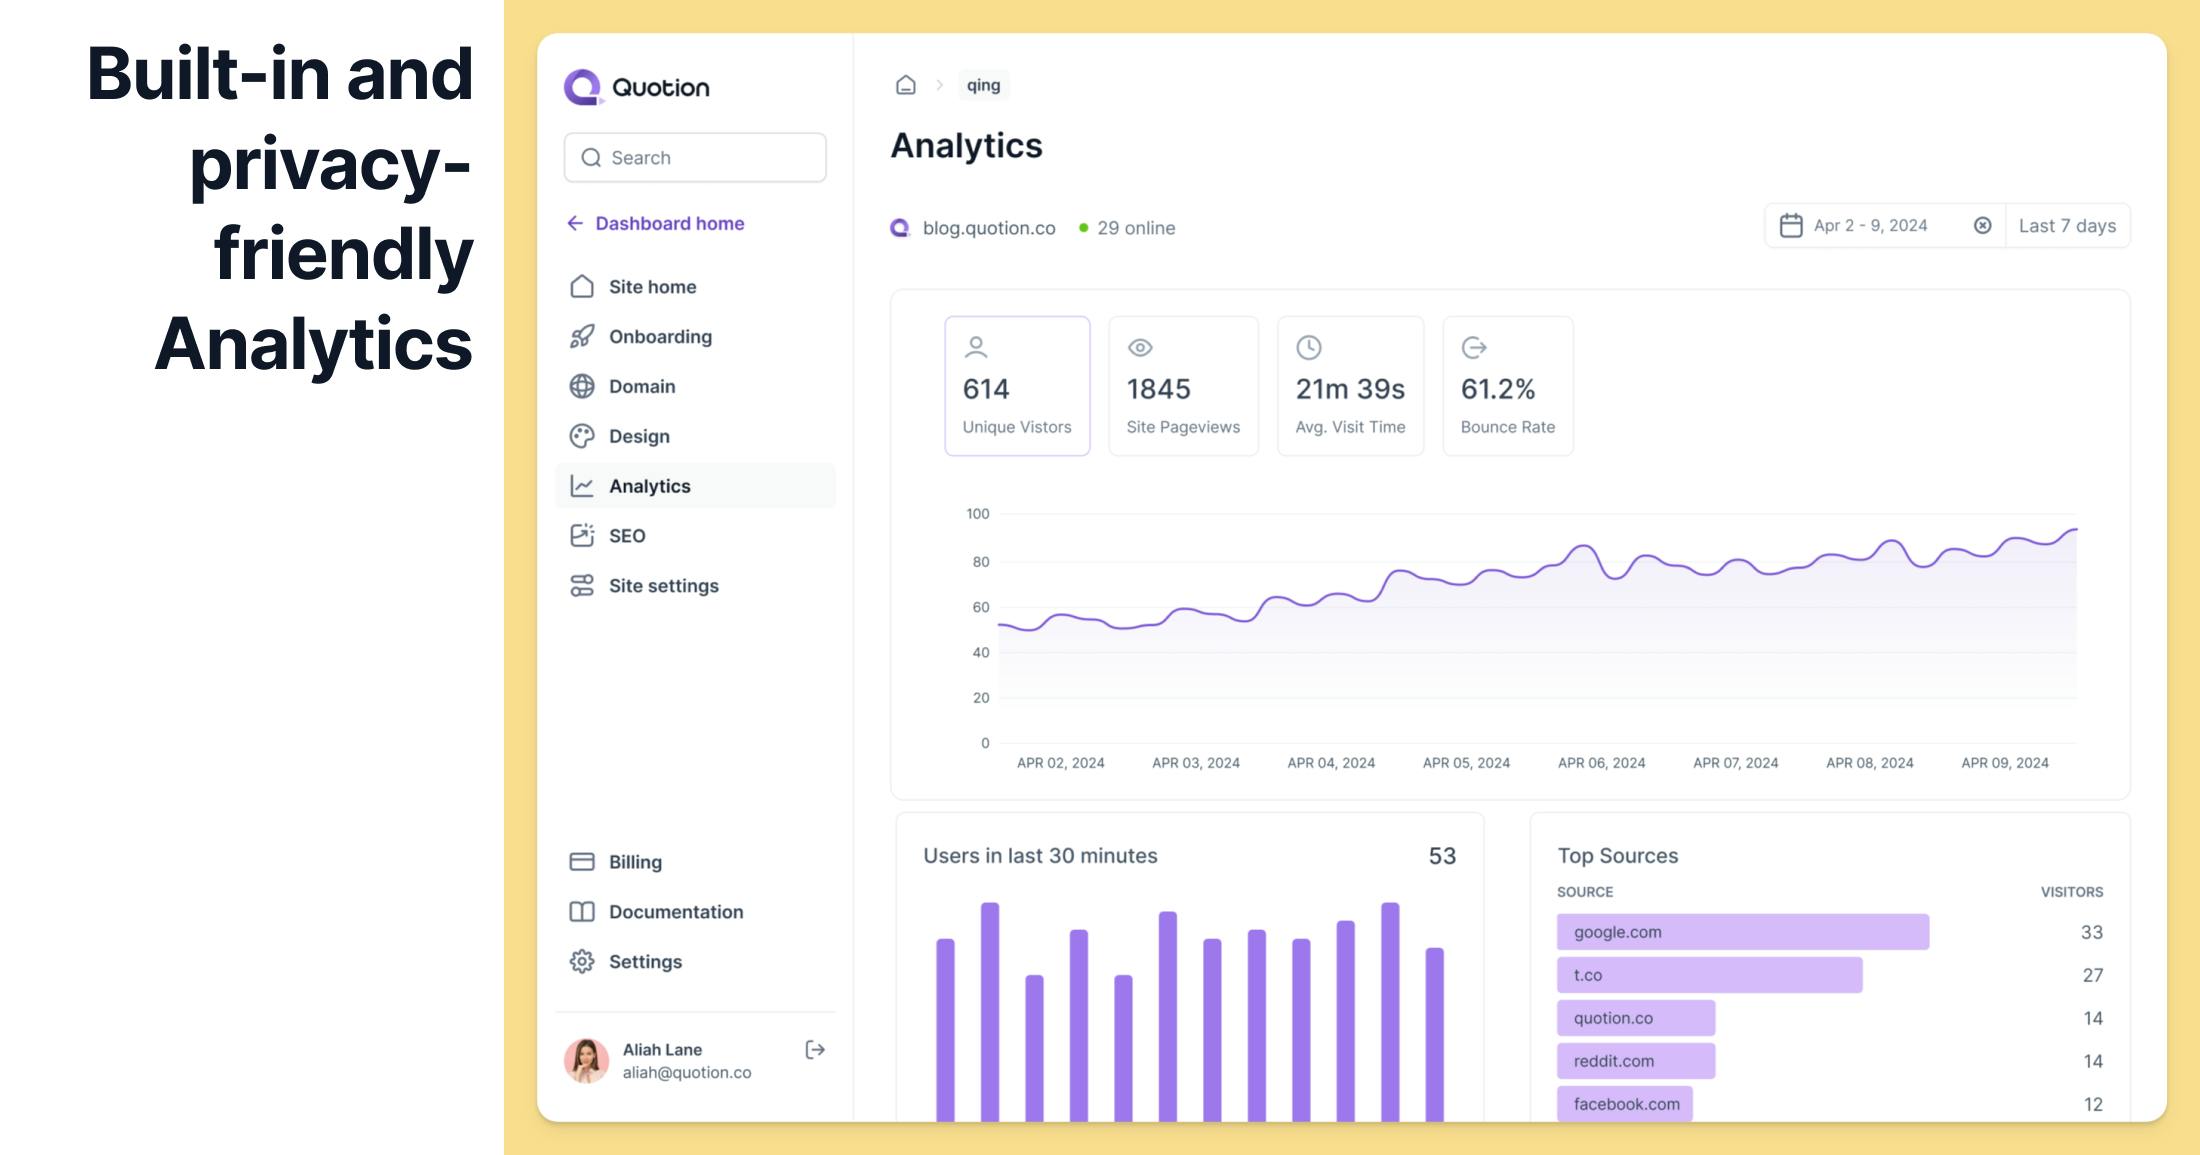The width and height of the screenshot is (2200, 1155).
Task: Click the VISITORS column header
Action: 2072,892
